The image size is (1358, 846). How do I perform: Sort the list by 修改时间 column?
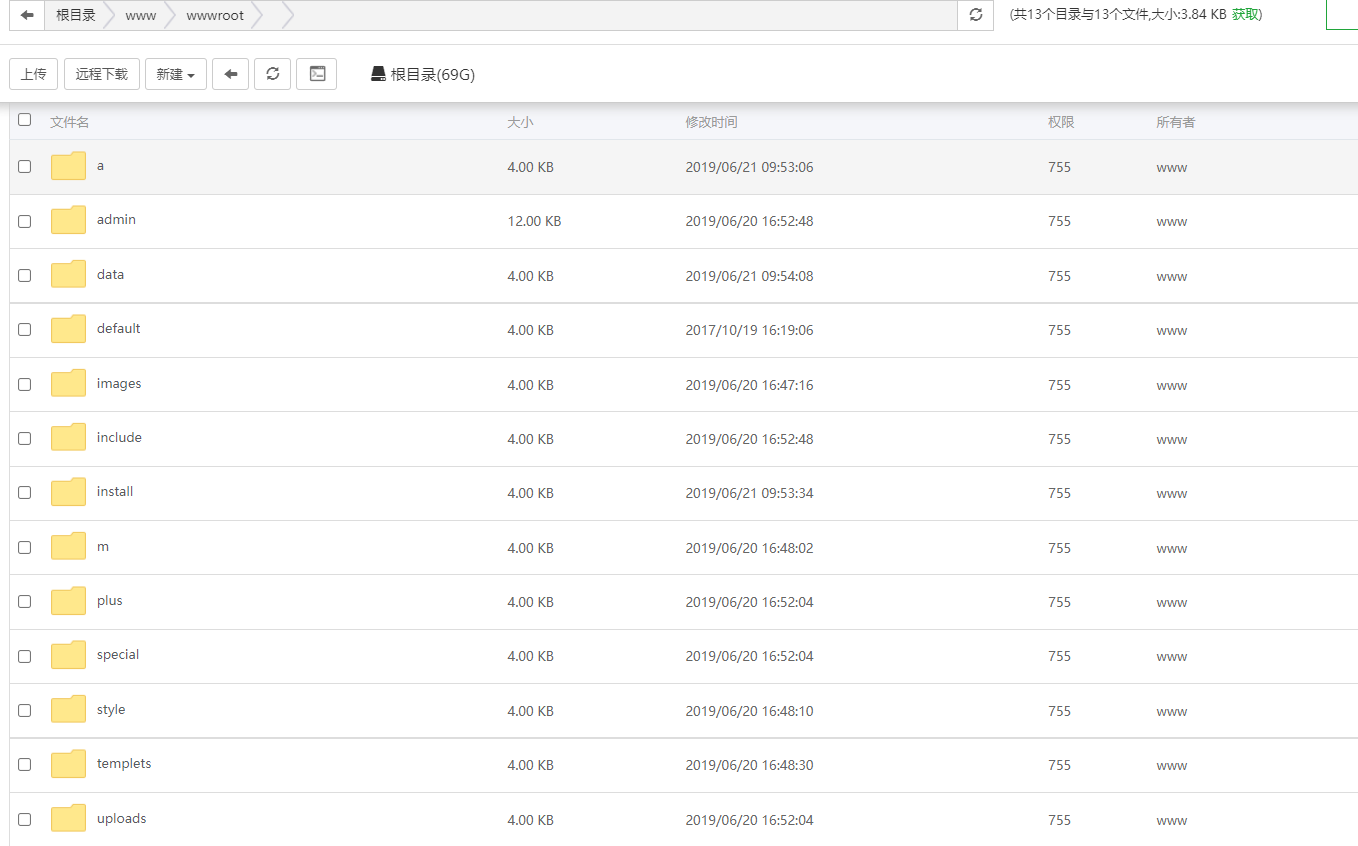point(711,122)
